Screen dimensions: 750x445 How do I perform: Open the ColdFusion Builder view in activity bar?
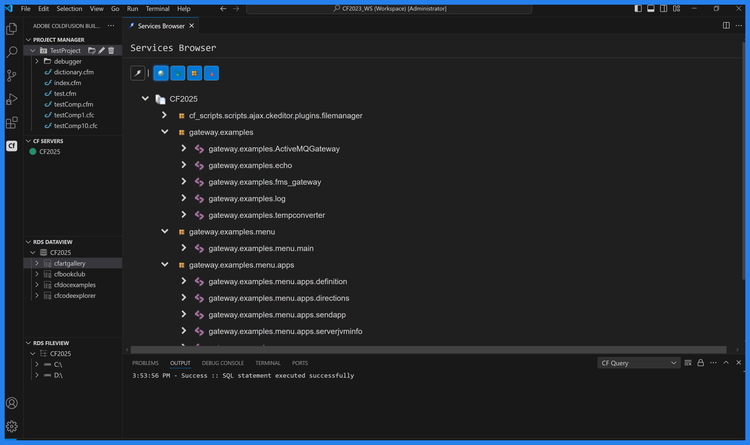[x=12, y=146]
